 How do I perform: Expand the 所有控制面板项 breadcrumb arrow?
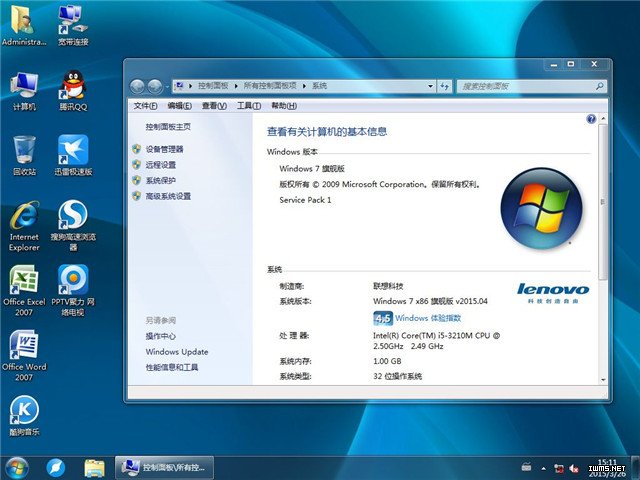tap(304, 86)
